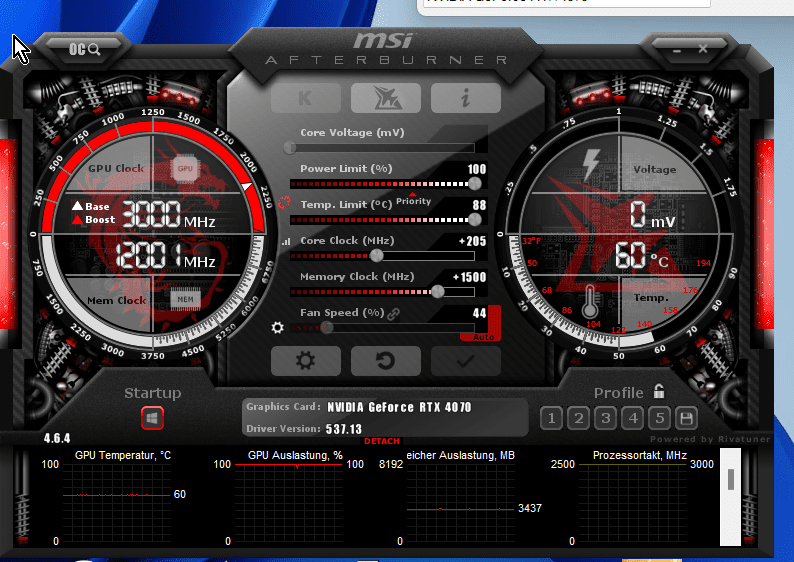Toggle the power and temp limit link icon

pos(285,203)
